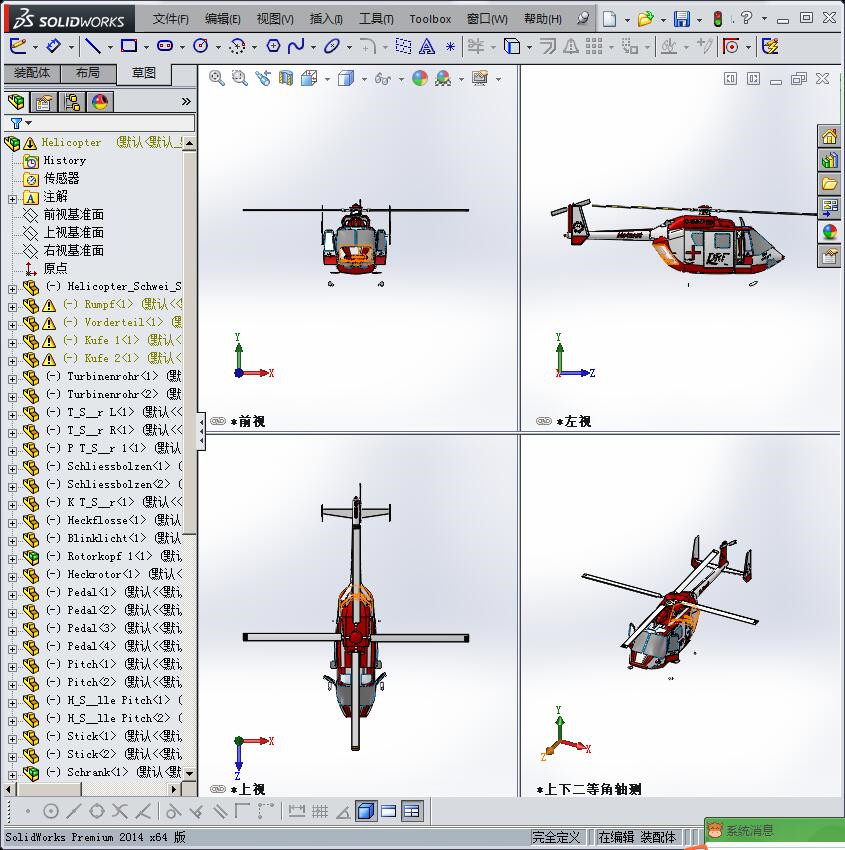
Task: Collapse the feature manager panel handle
Action: [x=202, y=431]
